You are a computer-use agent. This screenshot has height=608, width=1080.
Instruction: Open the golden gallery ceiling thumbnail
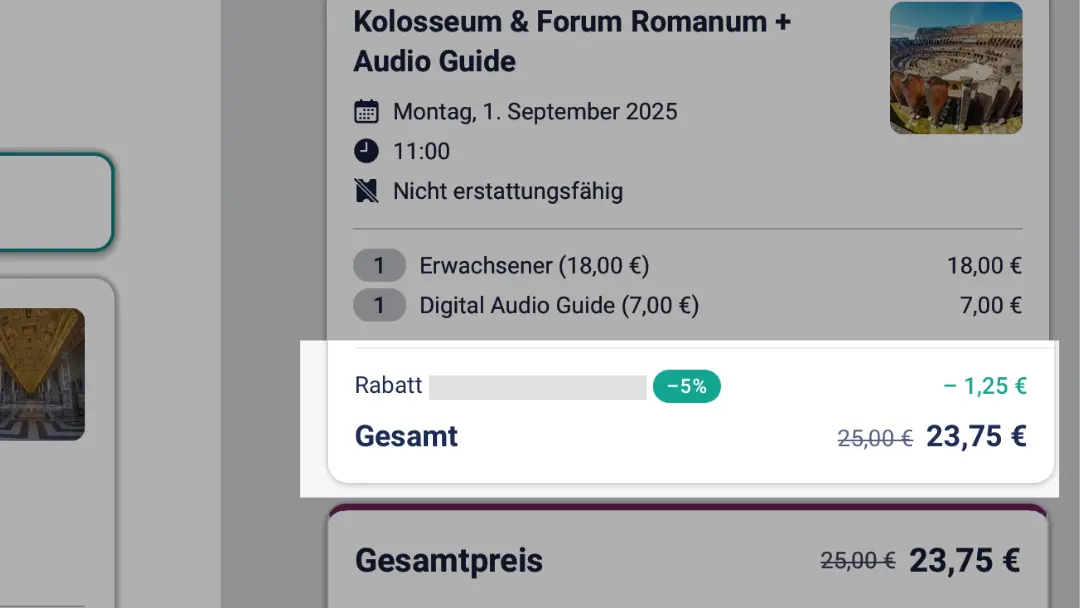click(42, 375)
